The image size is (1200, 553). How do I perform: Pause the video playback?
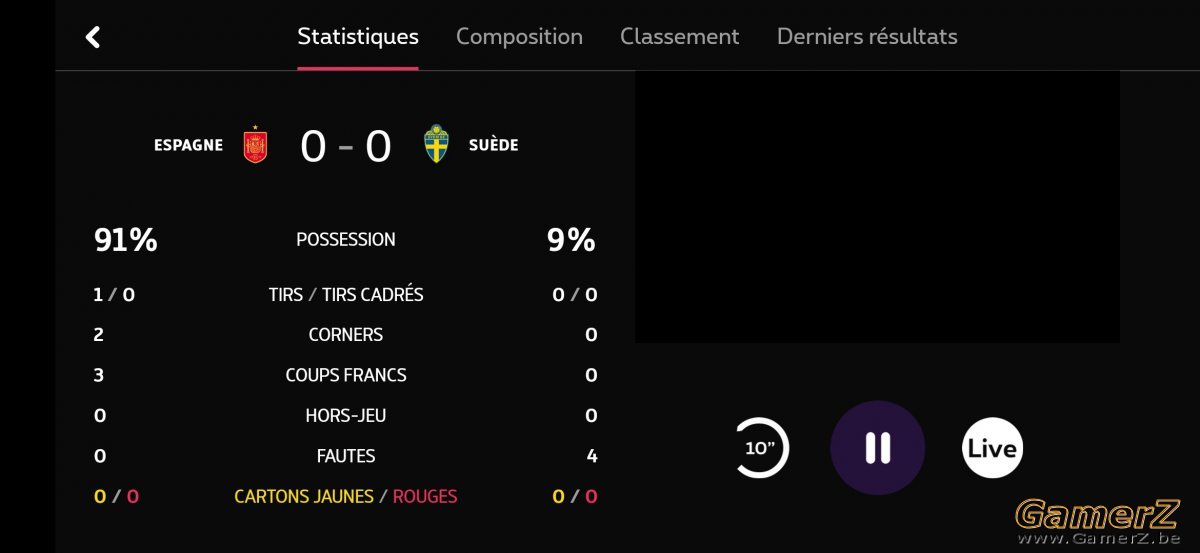click(878, 448)
